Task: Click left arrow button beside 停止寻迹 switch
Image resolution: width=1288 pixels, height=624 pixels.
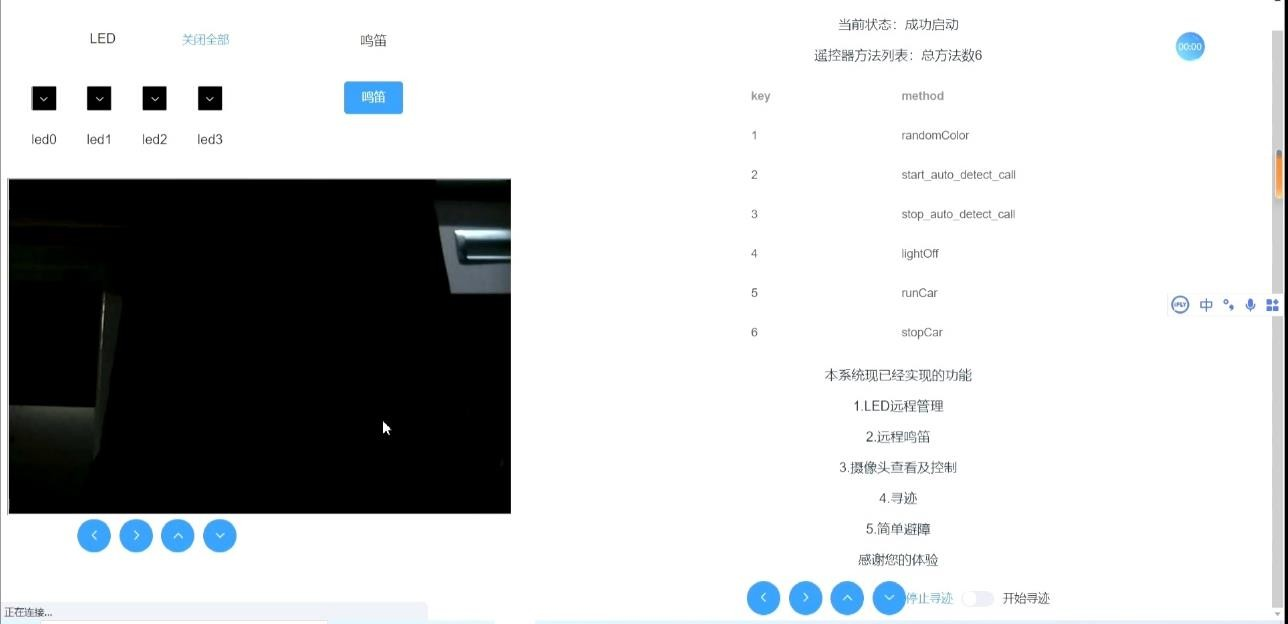Action: pos(764,598)
